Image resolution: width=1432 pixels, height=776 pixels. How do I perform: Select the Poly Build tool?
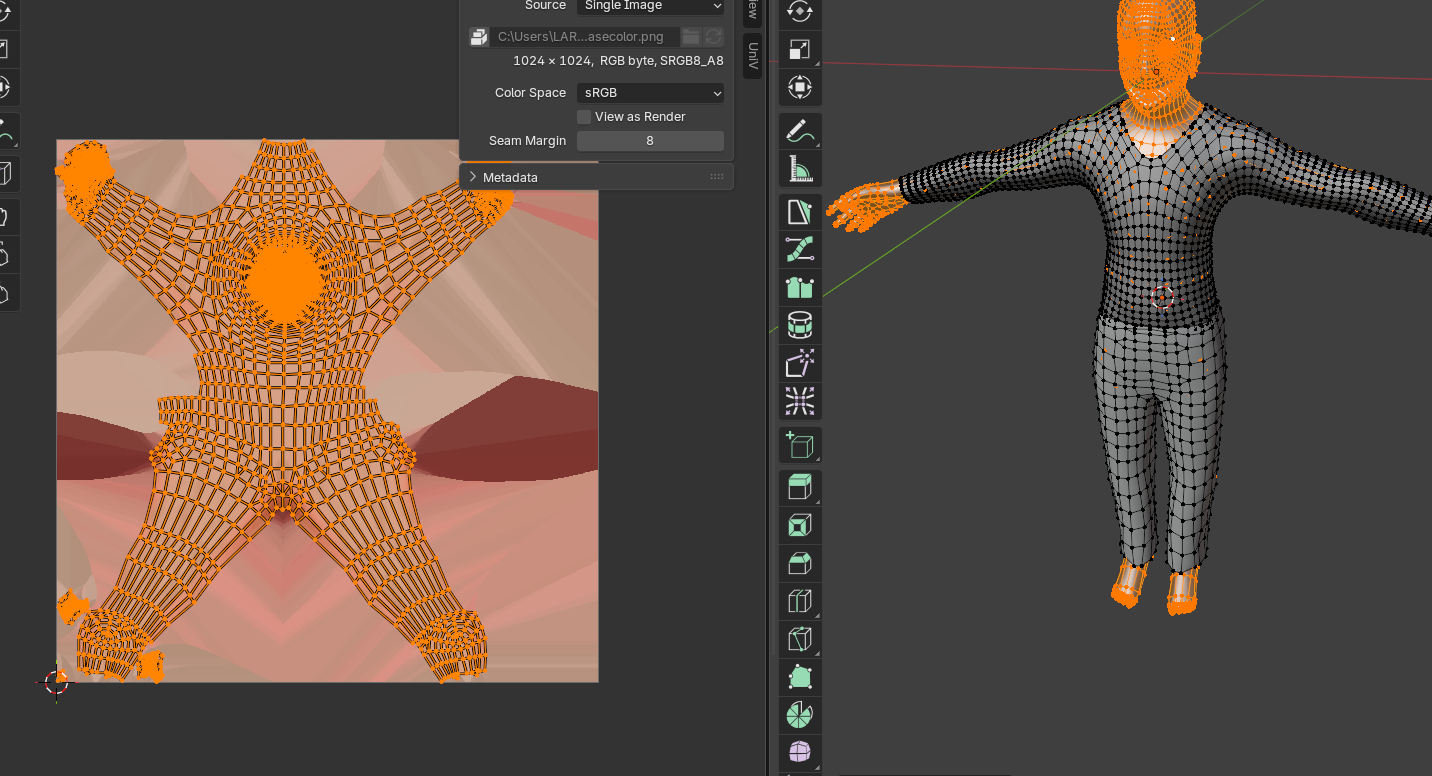[800, 677]
